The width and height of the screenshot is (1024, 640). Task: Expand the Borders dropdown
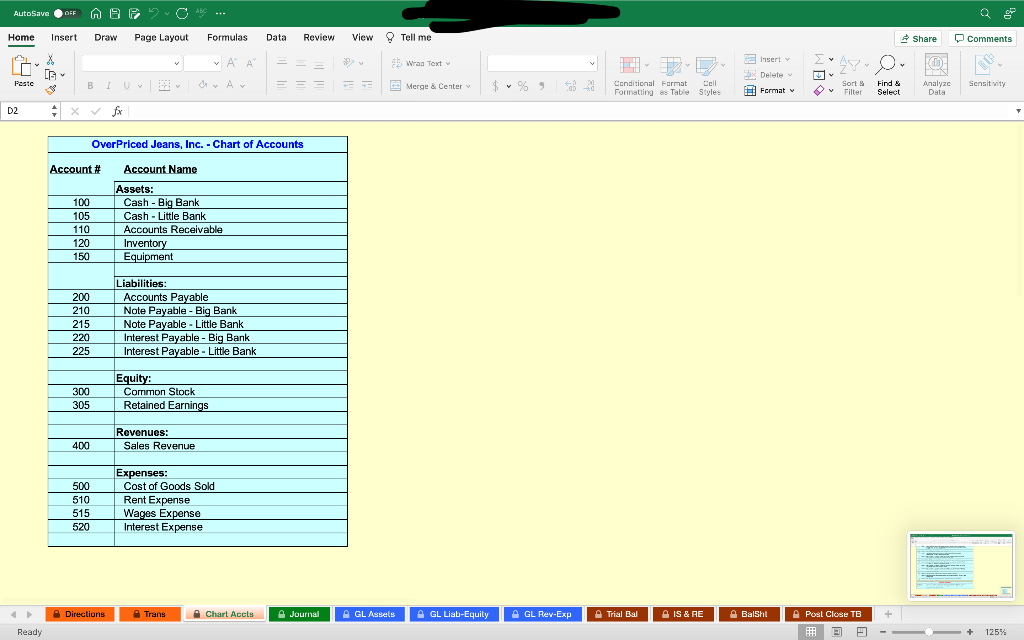point(178,86)
